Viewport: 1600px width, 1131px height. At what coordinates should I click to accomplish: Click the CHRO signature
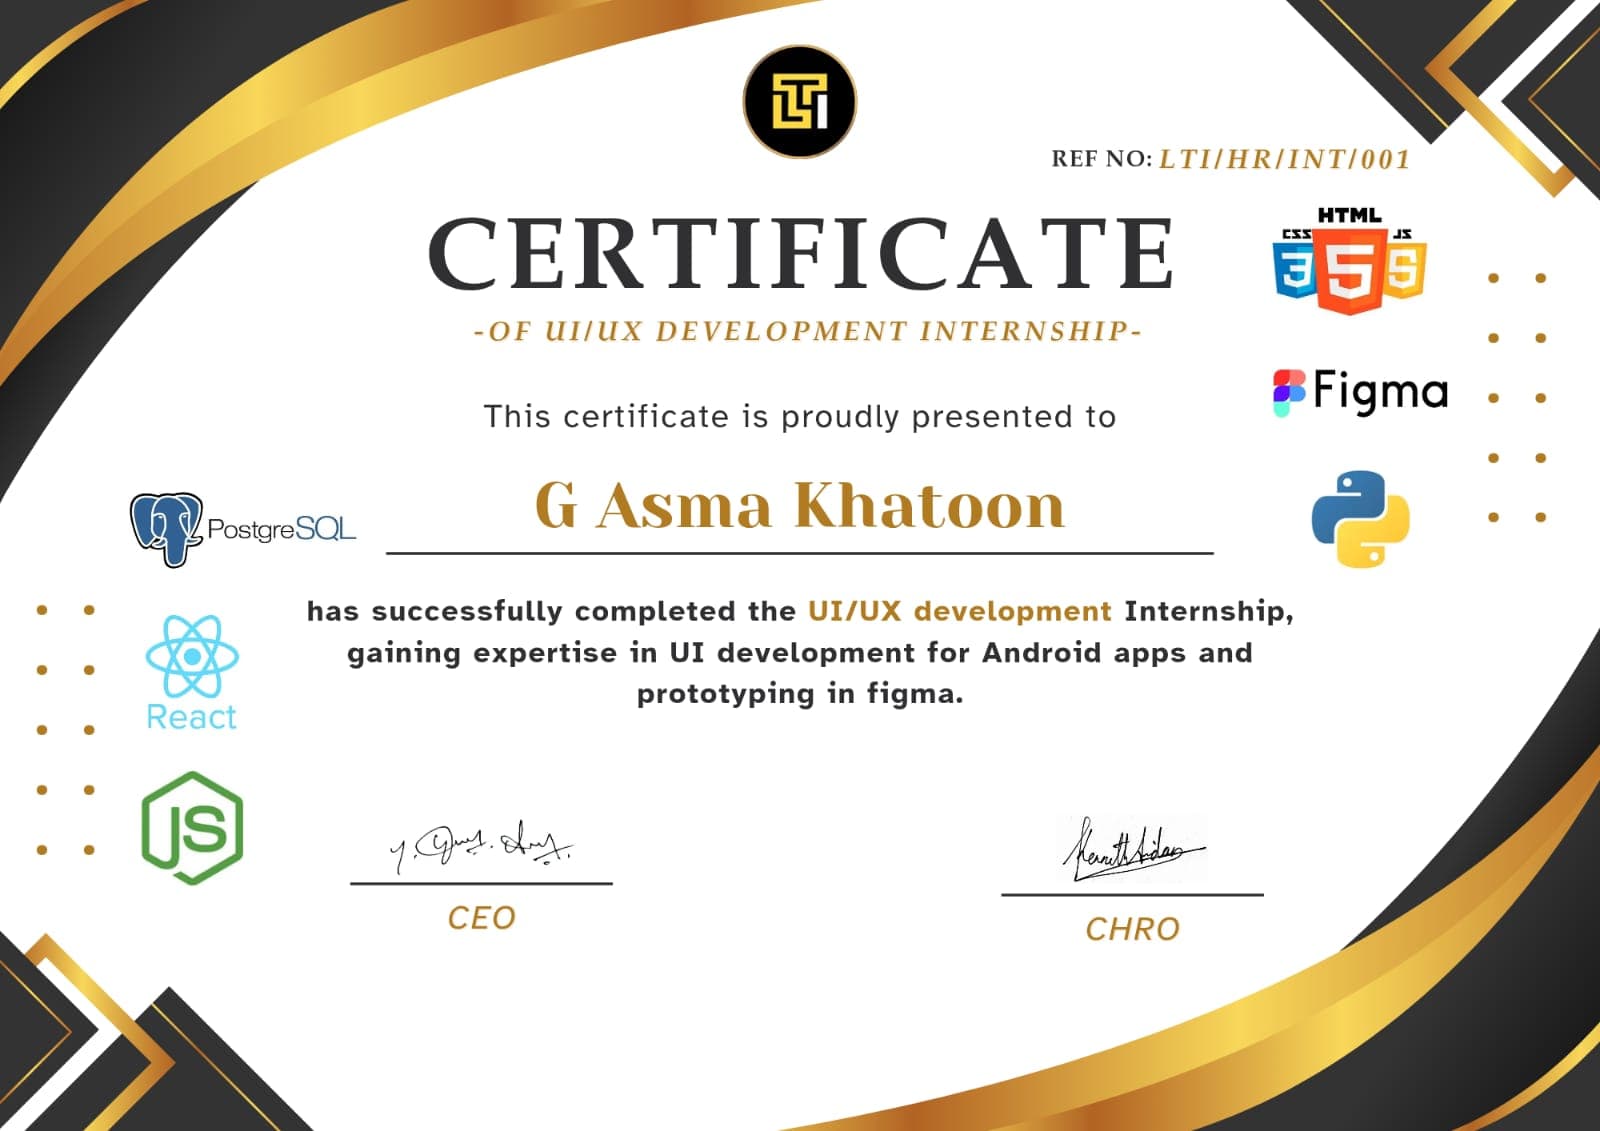[1133, 850]
